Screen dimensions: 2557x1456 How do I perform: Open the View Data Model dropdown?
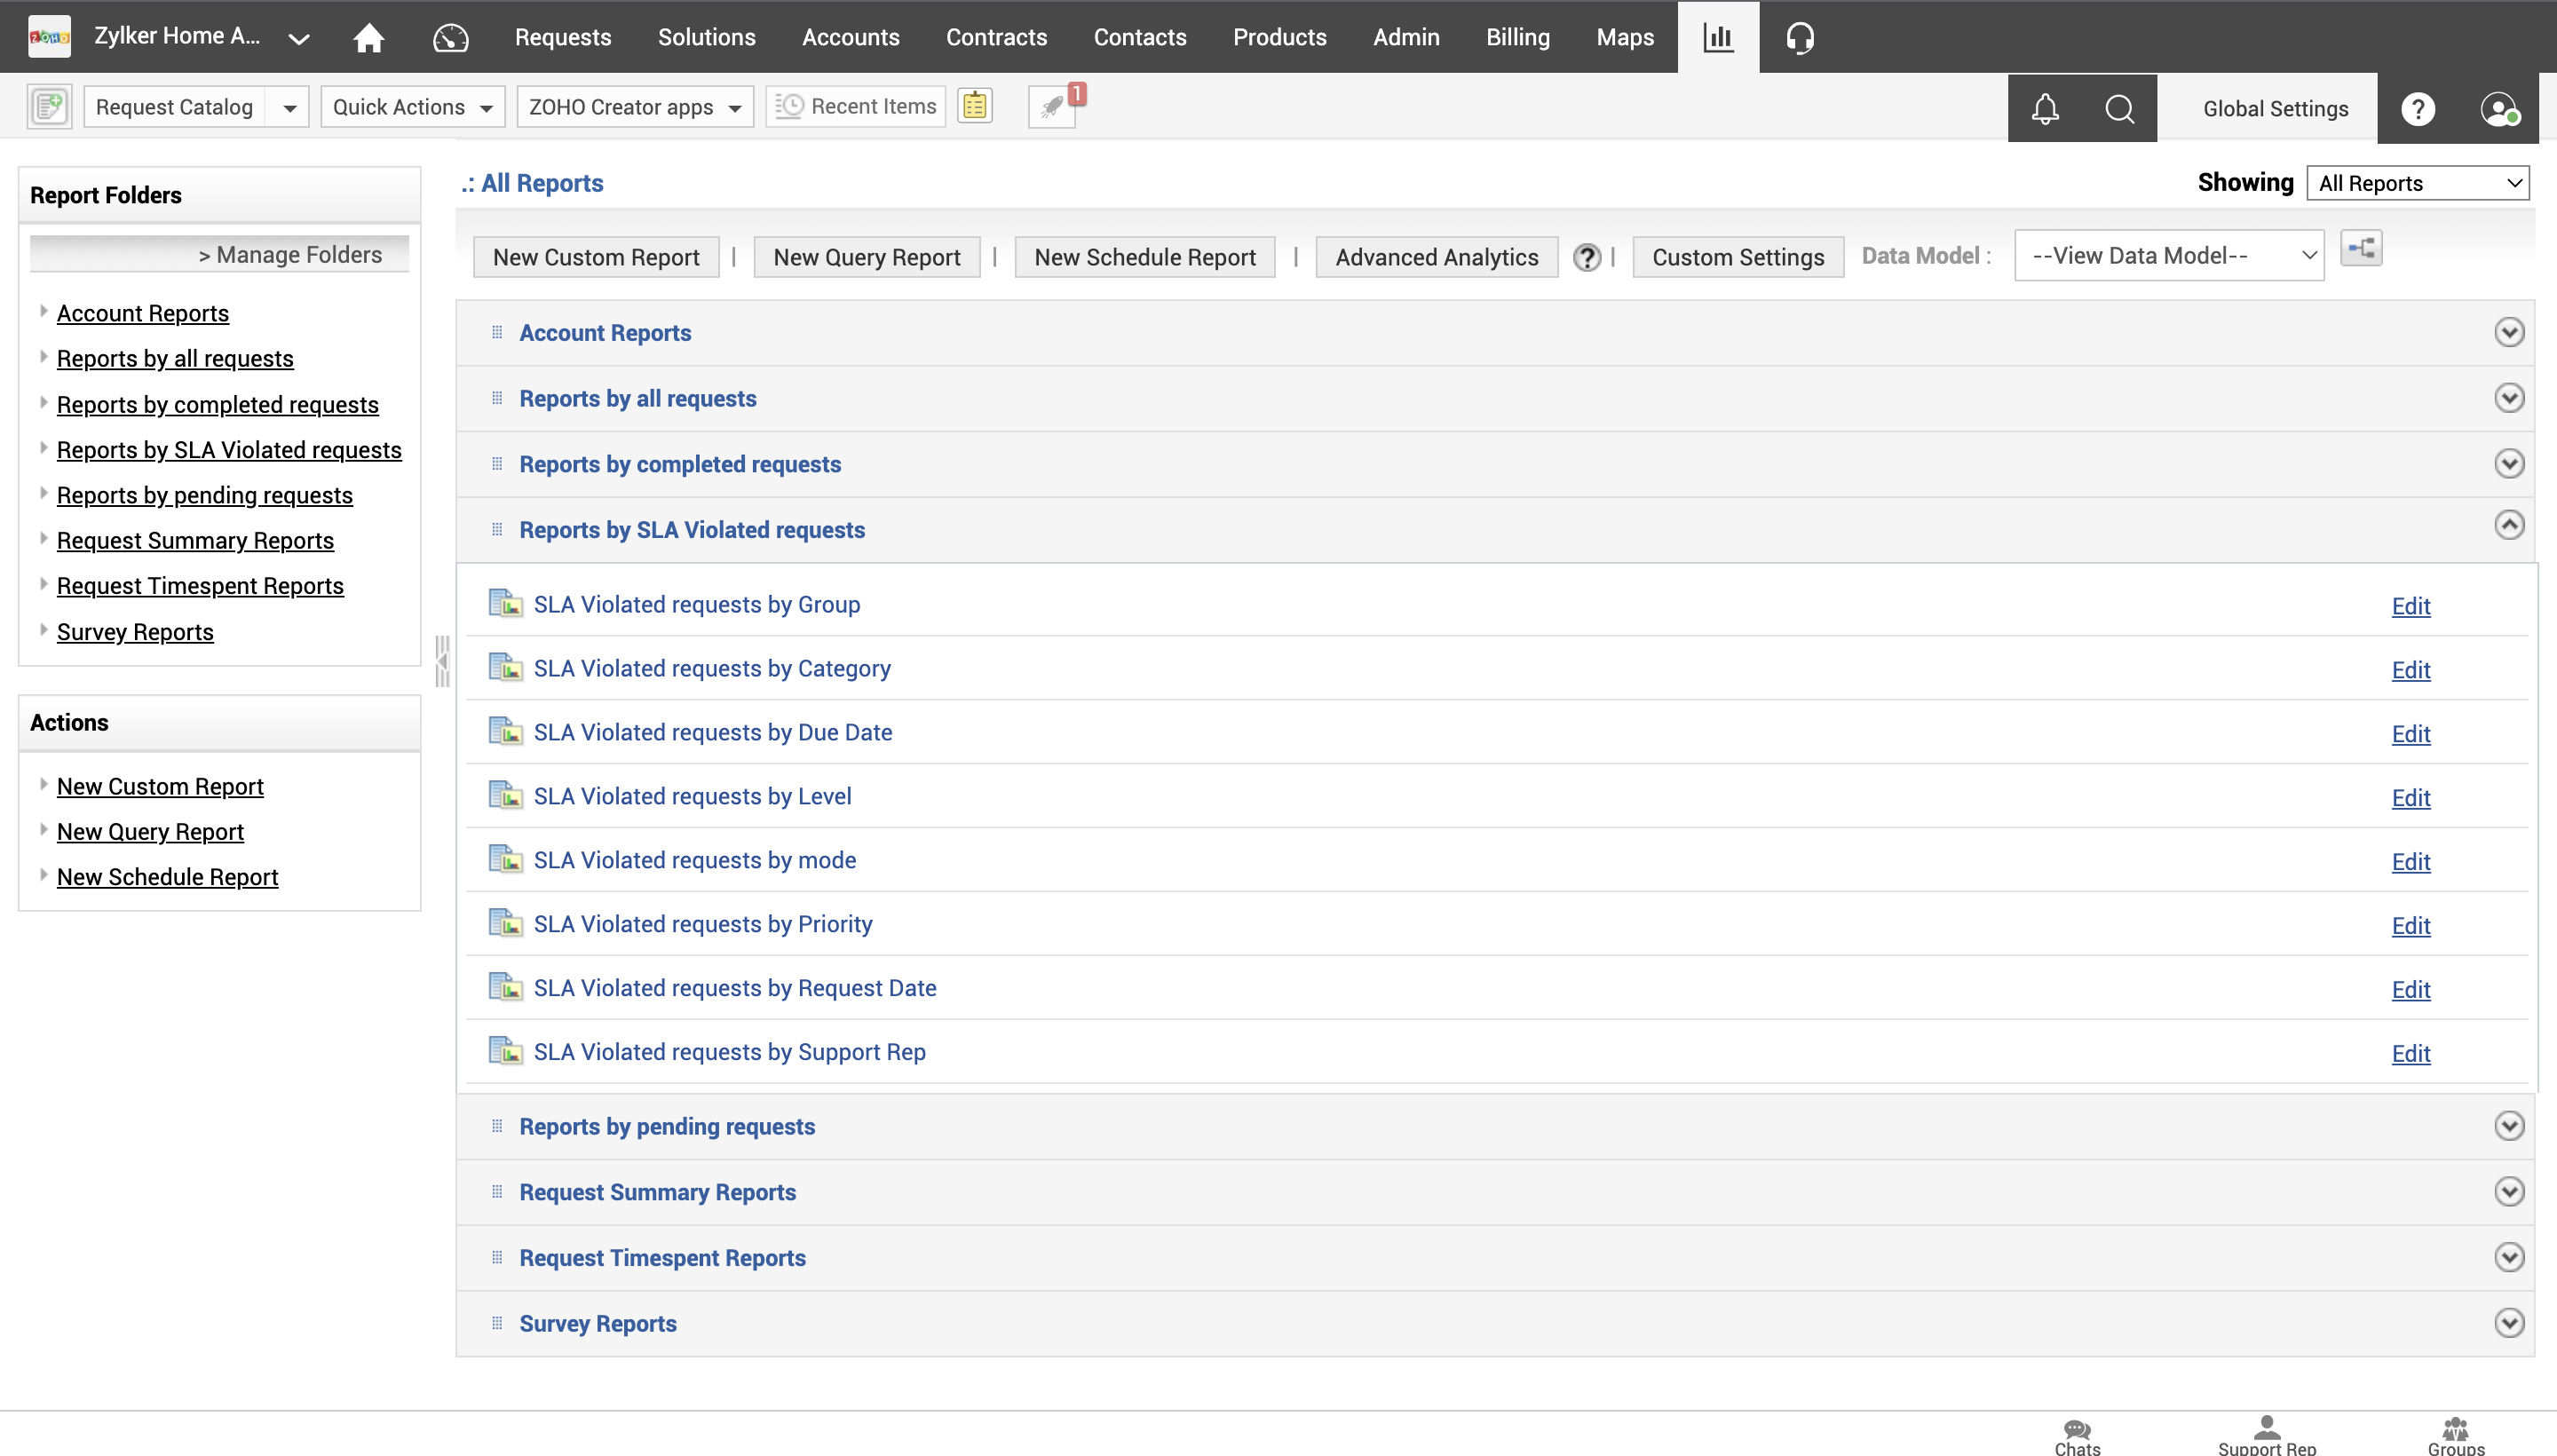(x=2168, y=256)
